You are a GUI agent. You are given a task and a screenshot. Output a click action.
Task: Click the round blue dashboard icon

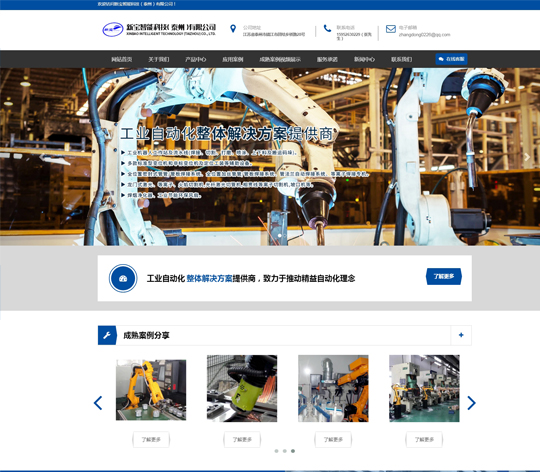[x=123, y=278]
